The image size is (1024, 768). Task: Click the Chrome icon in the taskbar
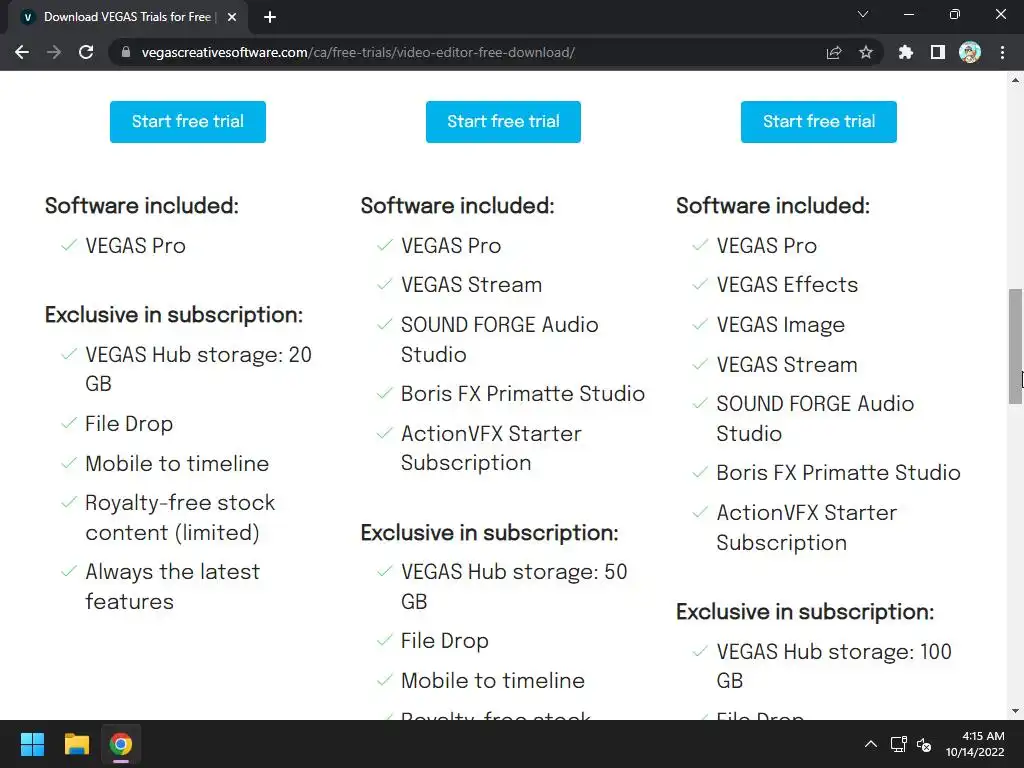[121, 744]
